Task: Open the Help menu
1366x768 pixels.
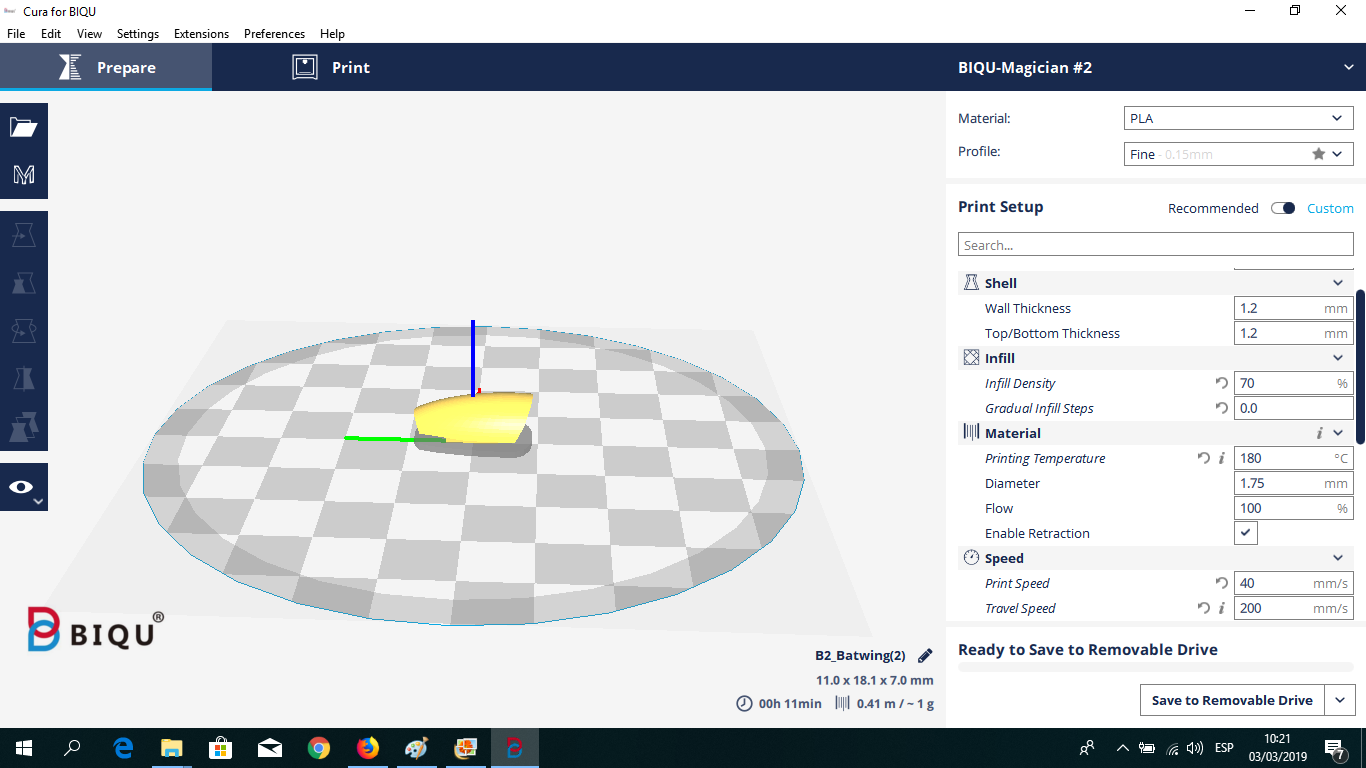Action: pyautogui.click(x=332, y=33)
